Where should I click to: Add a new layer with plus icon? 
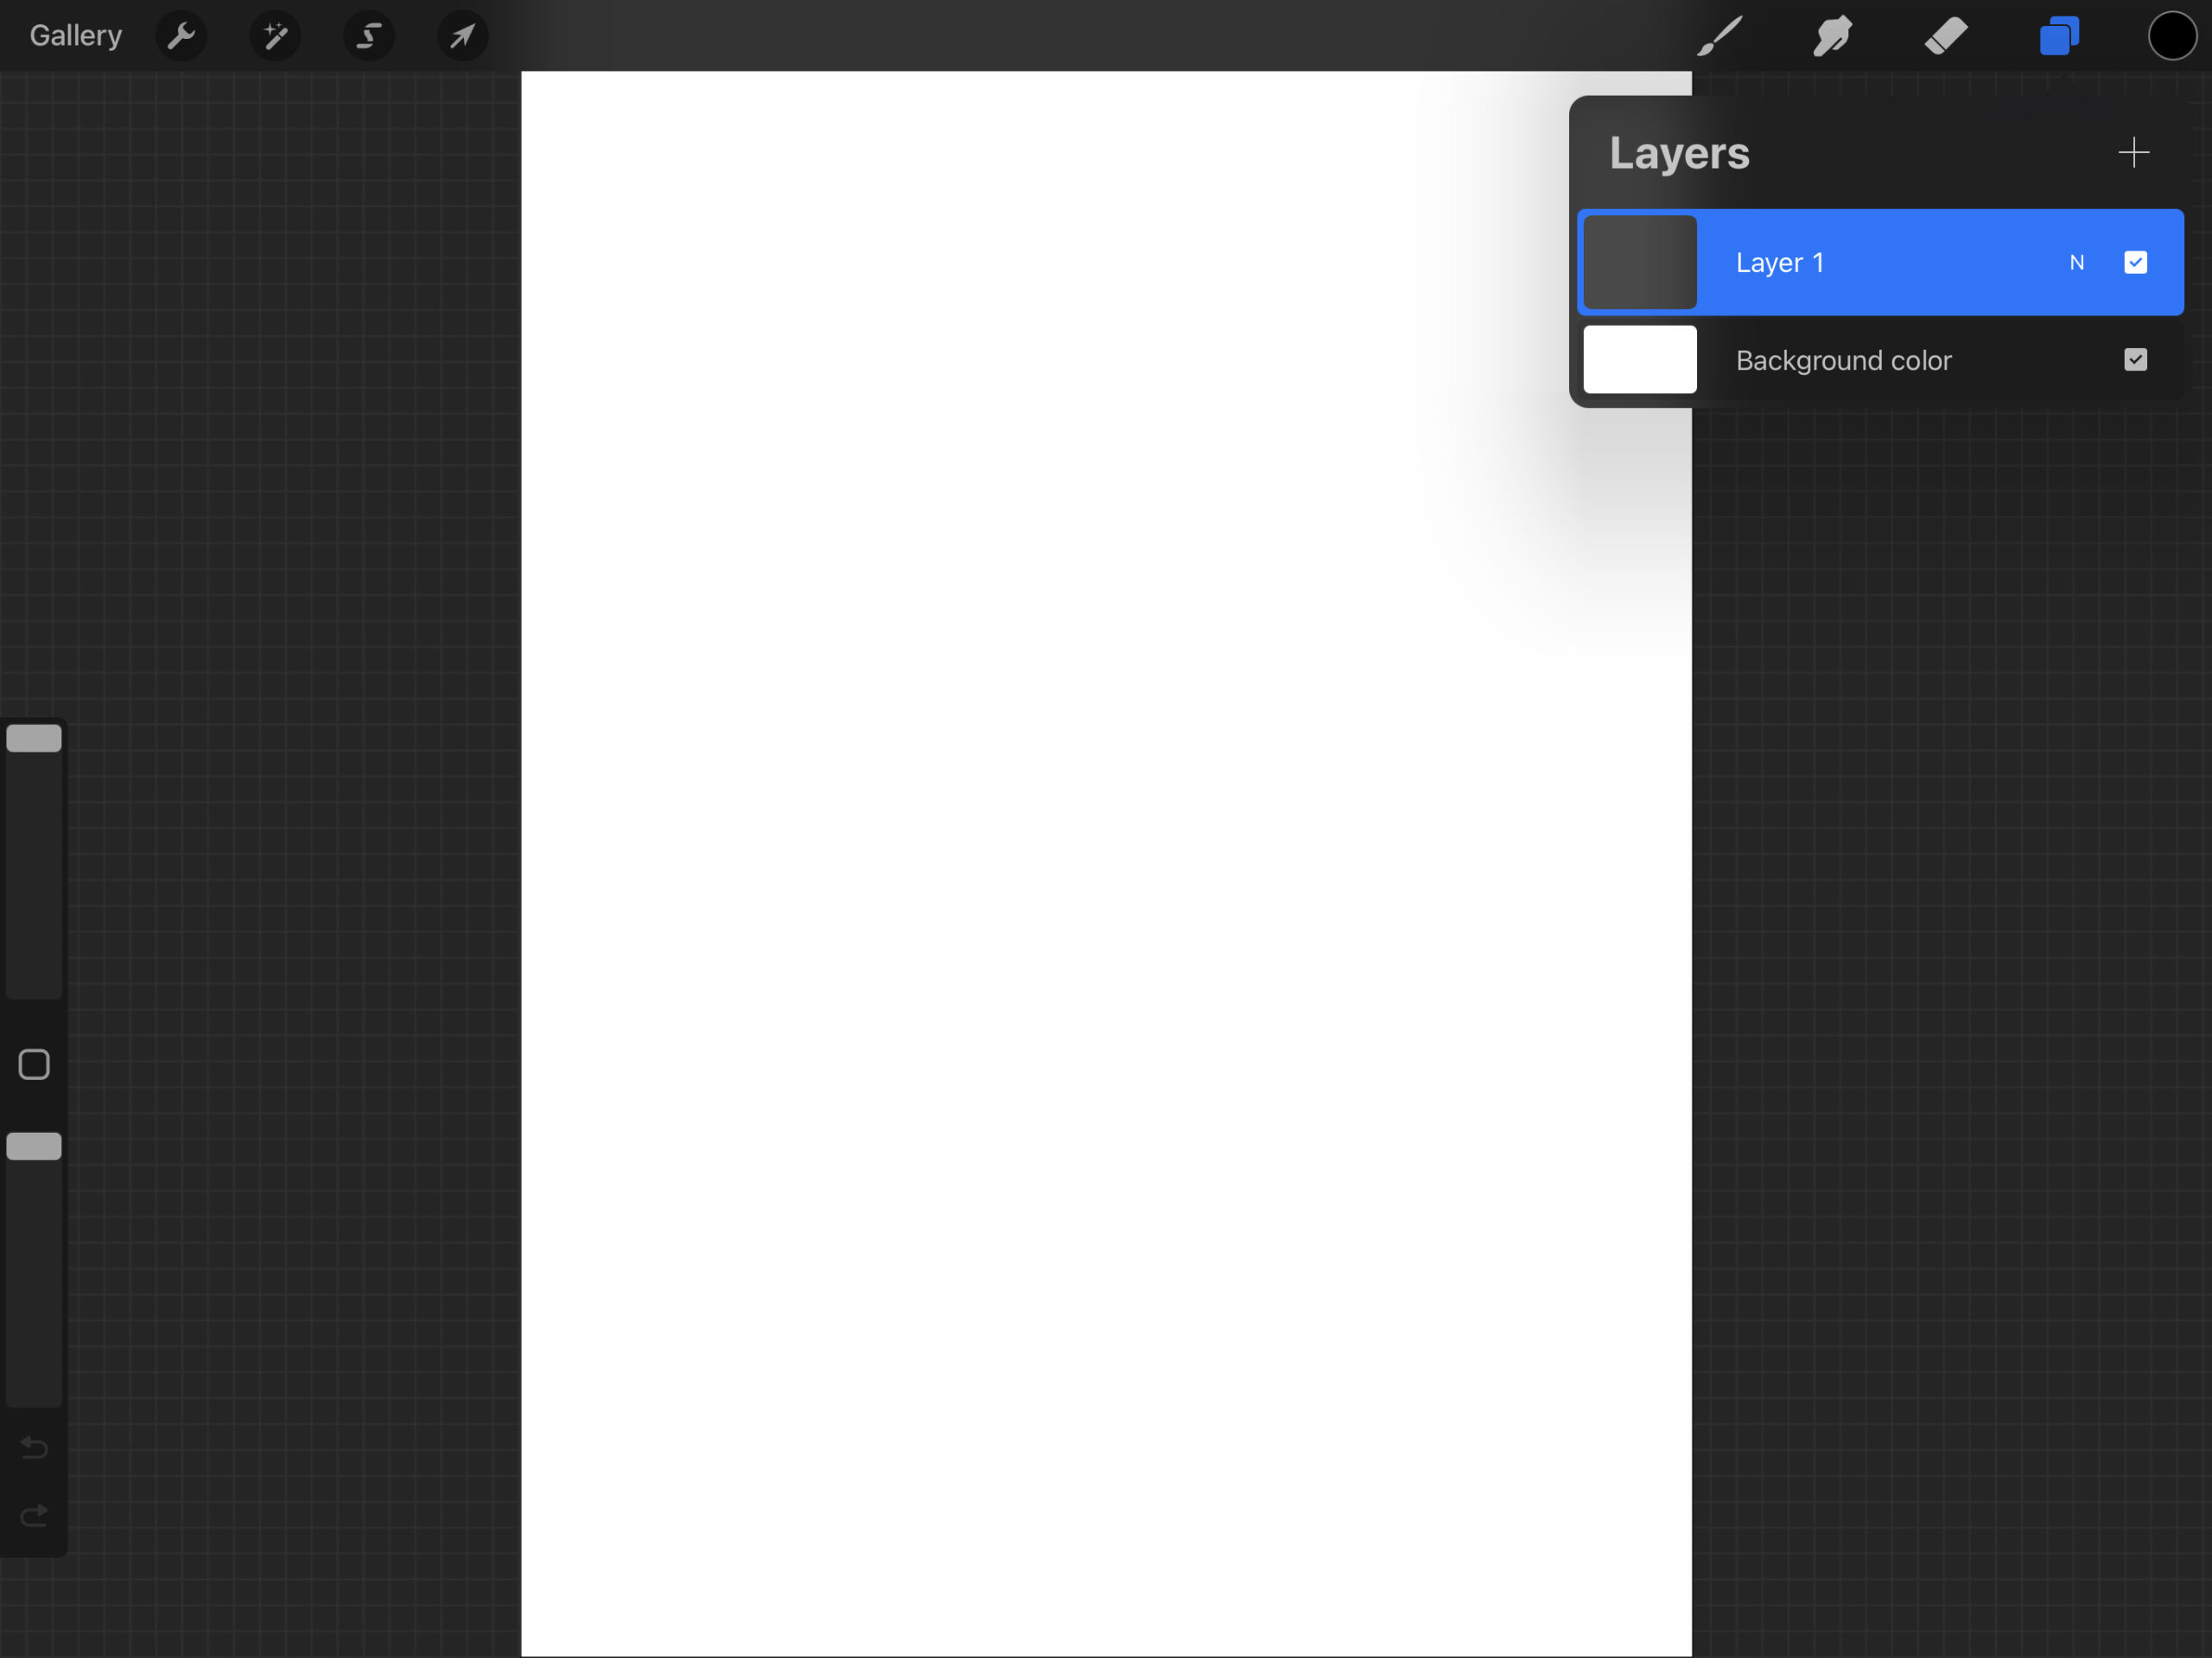point(2133,153)
